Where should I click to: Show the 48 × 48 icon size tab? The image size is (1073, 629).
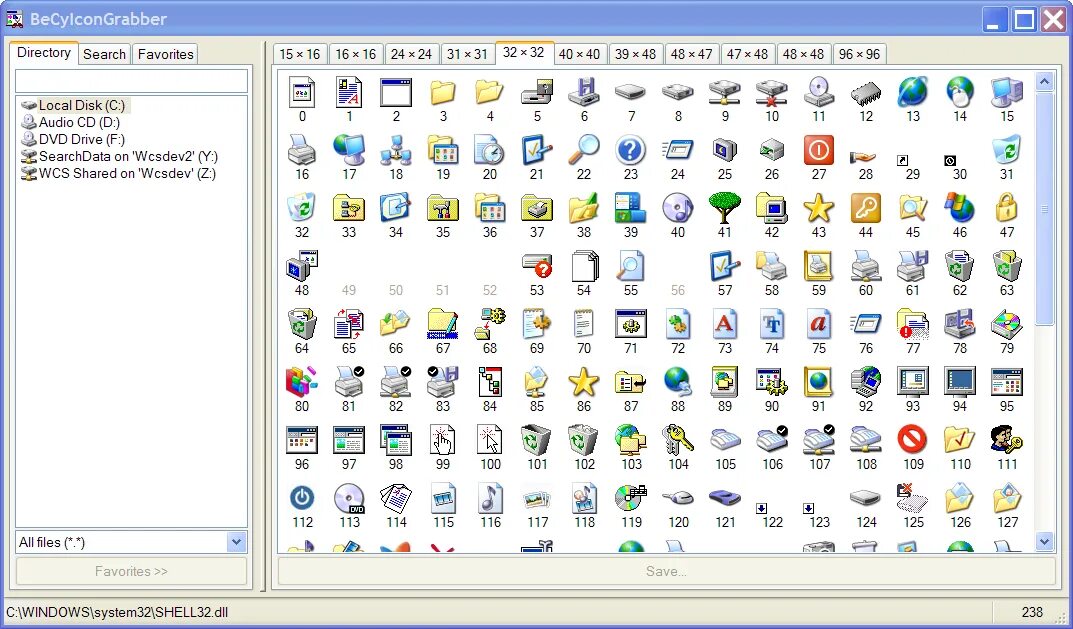803,54
